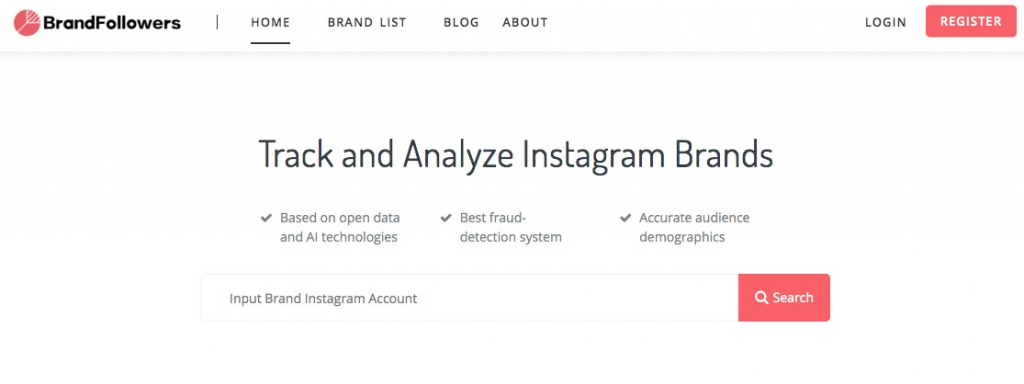The width and height of the screenshot is (1024, 384).
Task: Select the 'Based on open data' feature text
Action: coord(340,227)
